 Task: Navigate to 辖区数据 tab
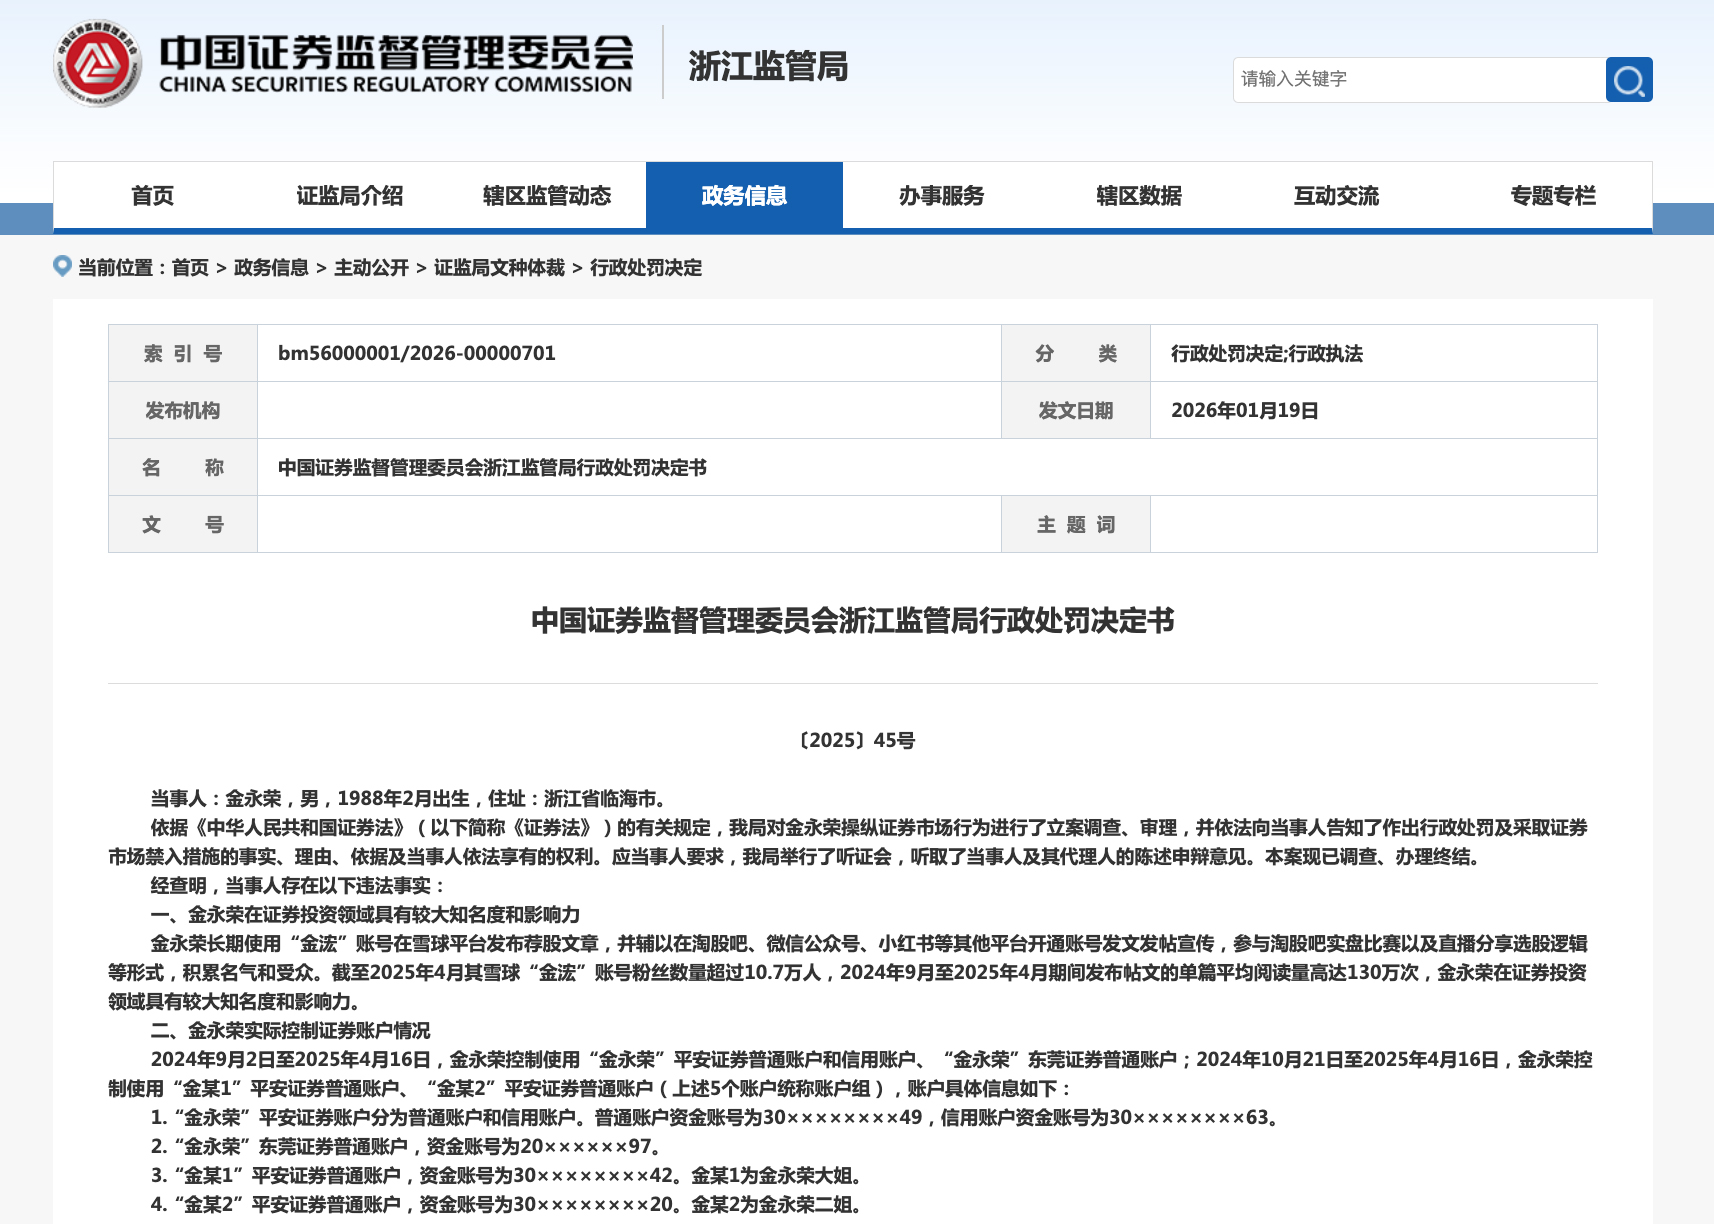(1138, 196)
